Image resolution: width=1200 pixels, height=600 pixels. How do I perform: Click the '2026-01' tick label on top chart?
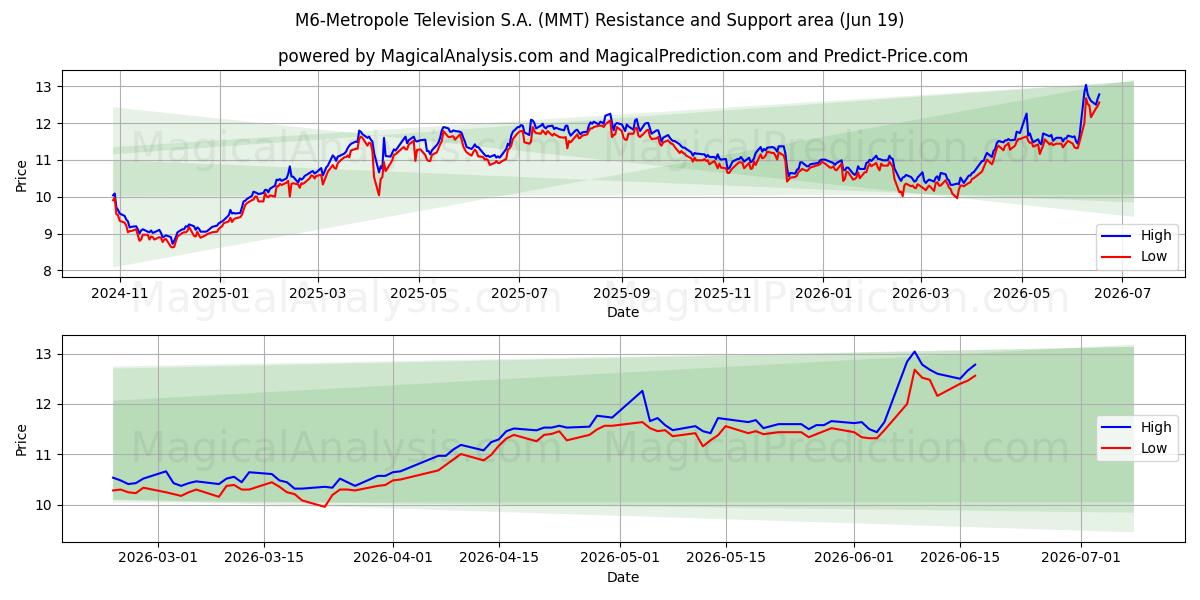coord(823,294)
